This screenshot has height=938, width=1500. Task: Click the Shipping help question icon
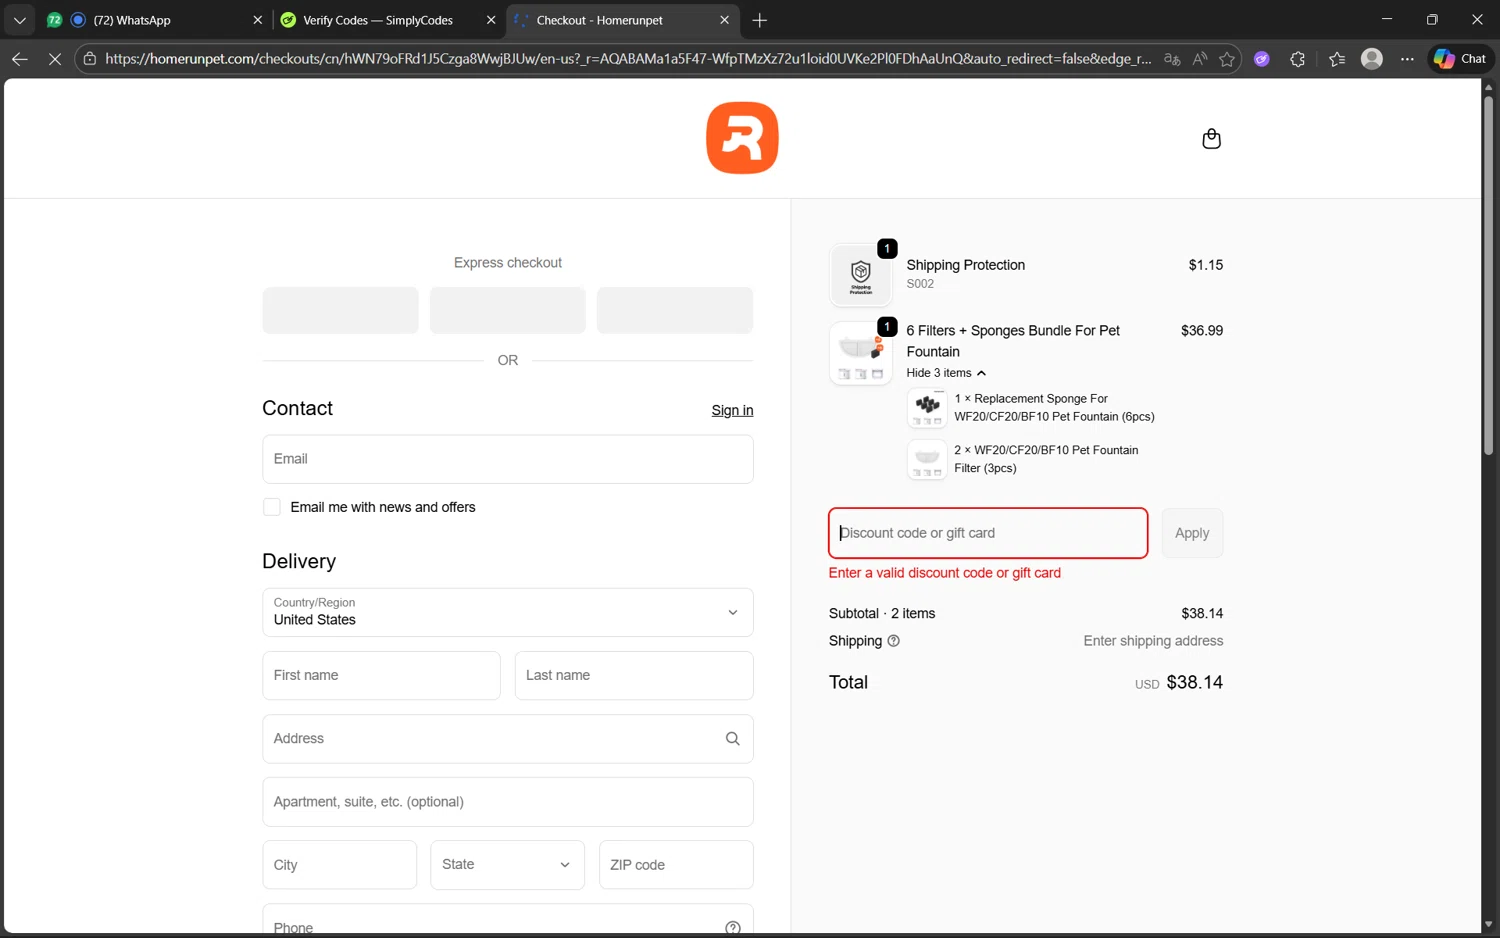894,641
